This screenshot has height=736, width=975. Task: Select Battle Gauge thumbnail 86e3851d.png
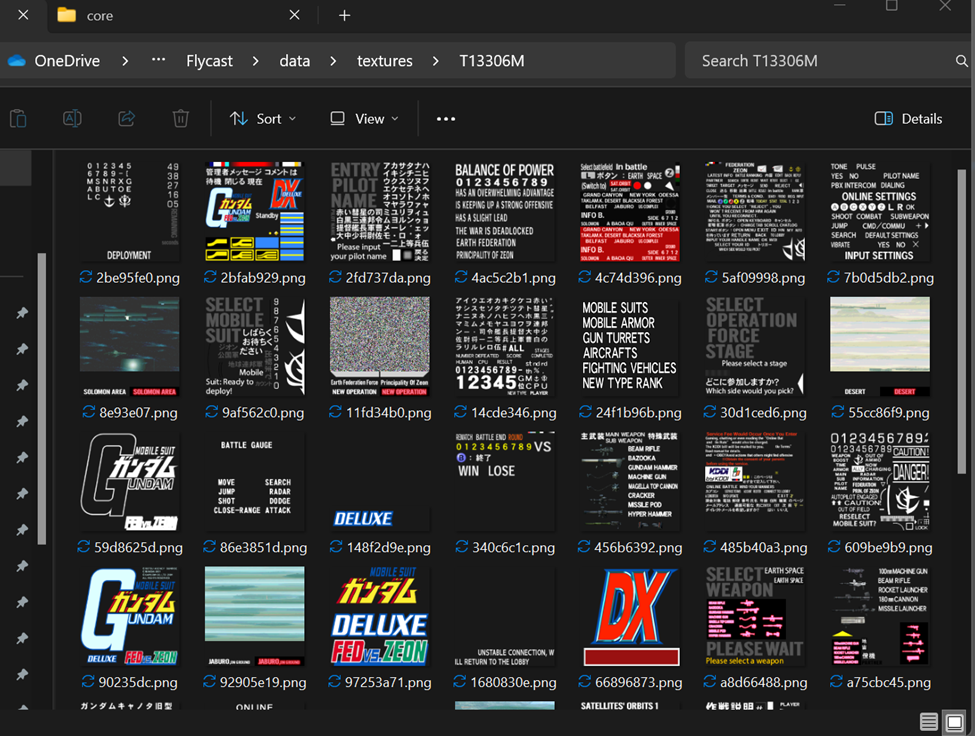[x=255, y=481]
